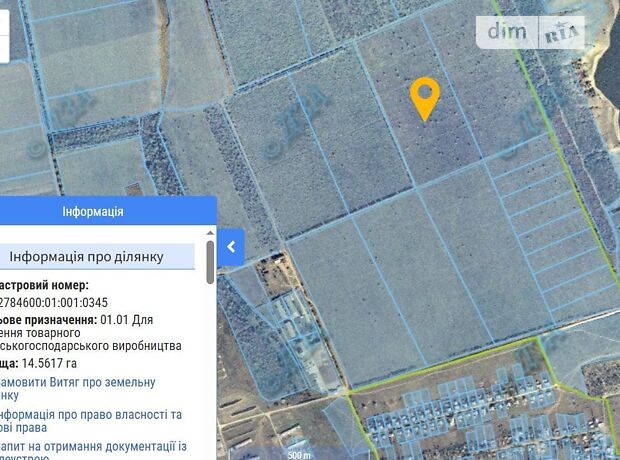Click the map zoom-in control at top left
The height and width of the screenshot is (460, 620).
click(4, 22)
